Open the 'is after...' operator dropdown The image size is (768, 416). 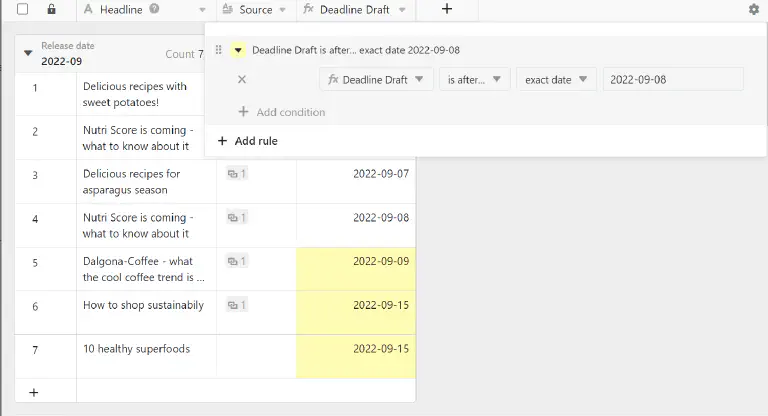(474, 79)
